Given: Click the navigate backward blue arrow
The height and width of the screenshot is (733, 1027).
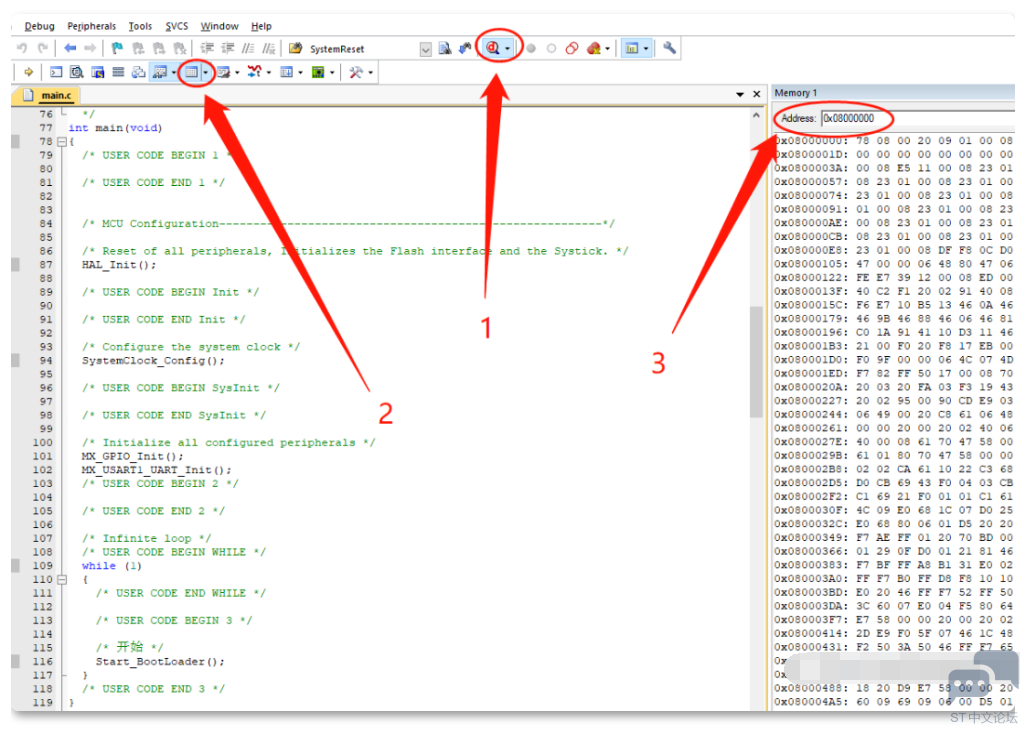Looking at the screenshot, I should [x=70, y=48].
